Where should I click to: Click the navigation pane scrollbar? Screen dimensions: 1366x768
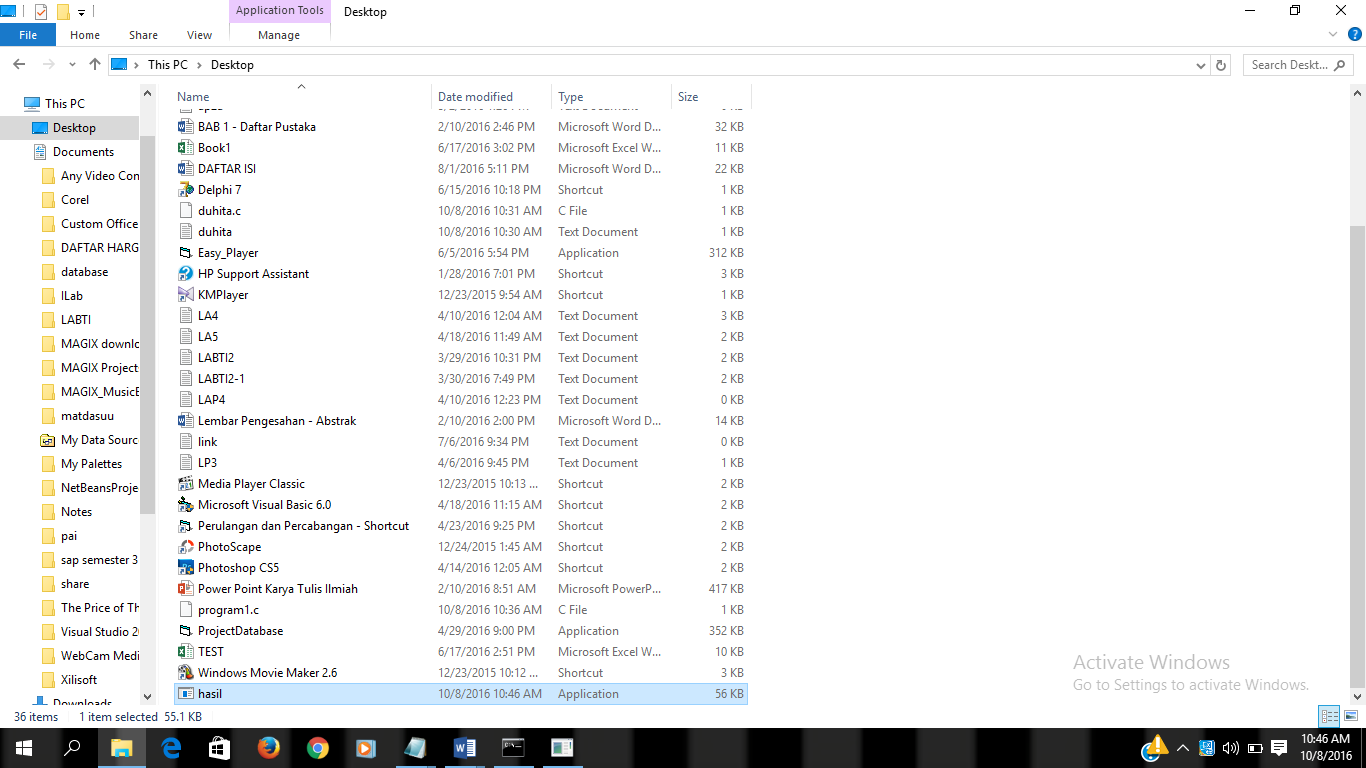147,325
